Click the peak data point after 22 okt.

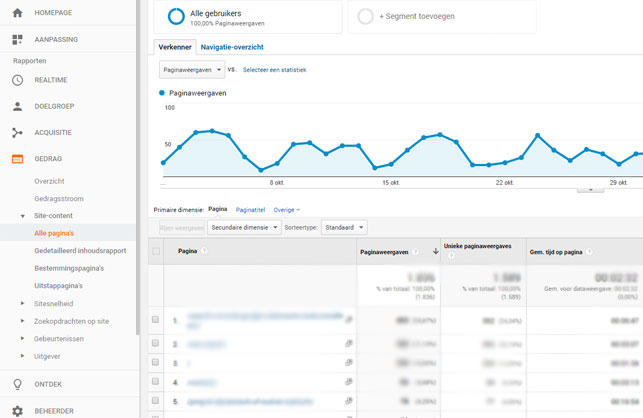coord(538,135)
